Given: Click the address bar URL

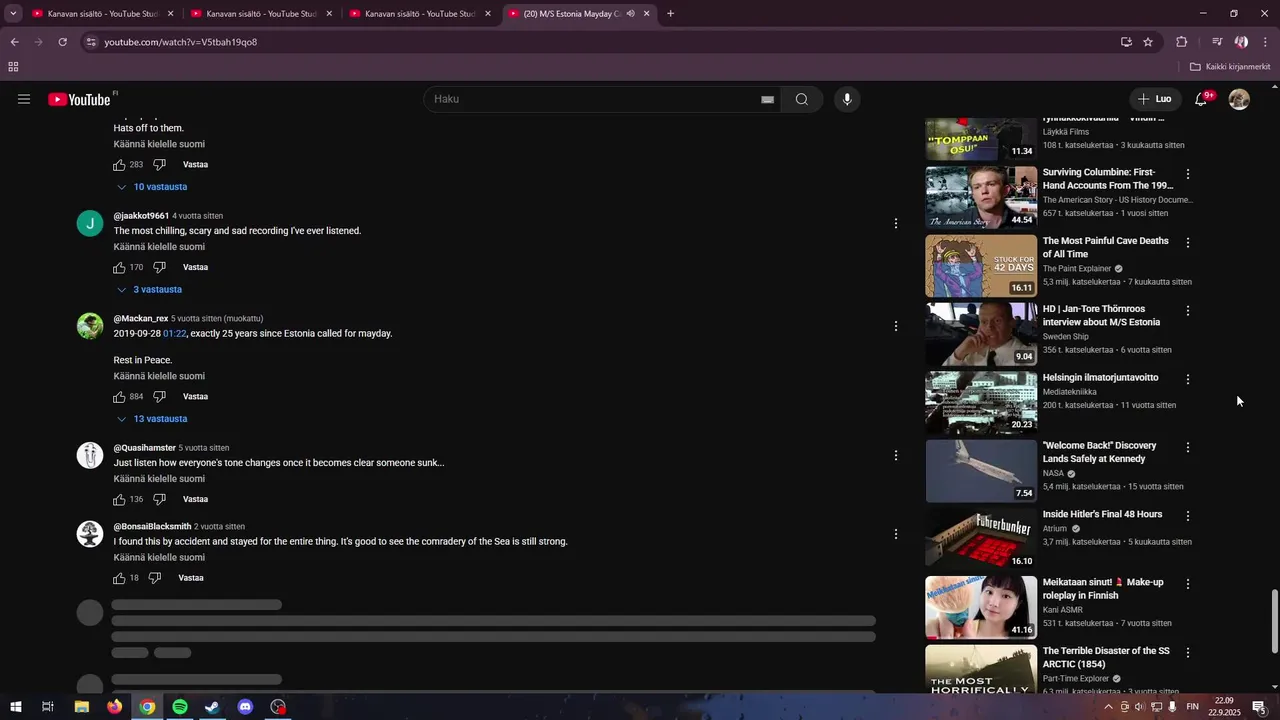Looking at the screenshot, I should point(180,42).
